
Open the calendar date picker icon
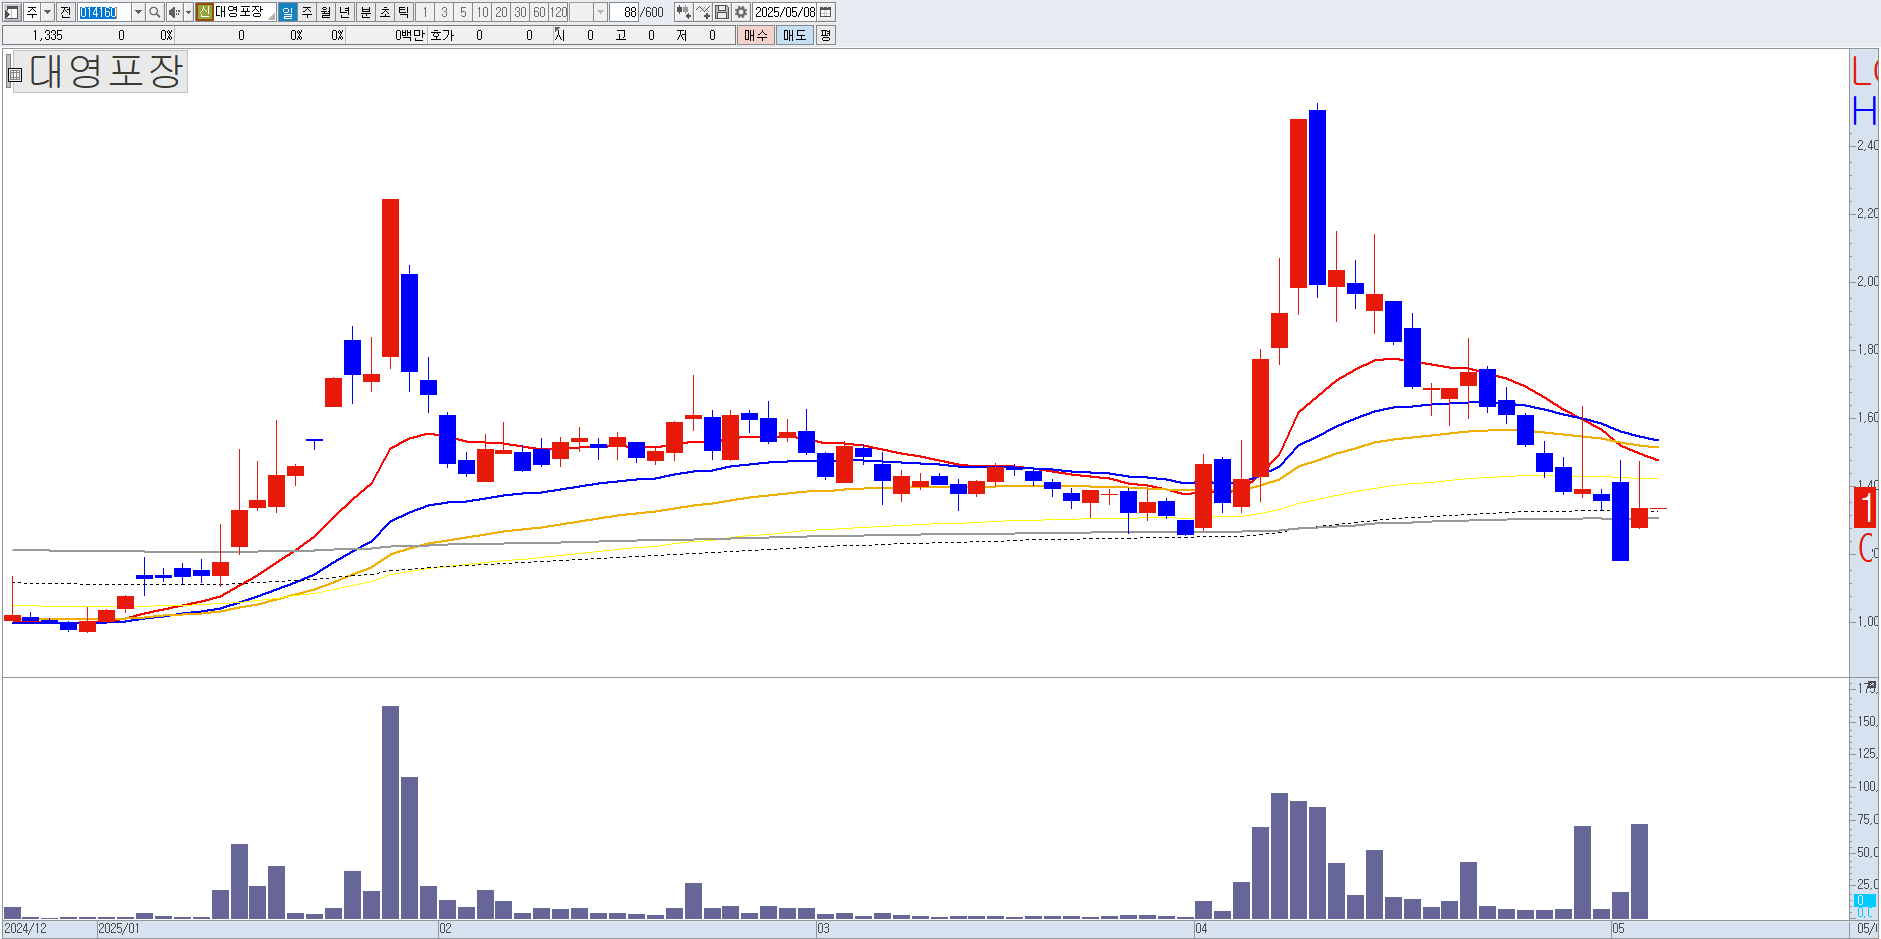(x=826, y=12)
